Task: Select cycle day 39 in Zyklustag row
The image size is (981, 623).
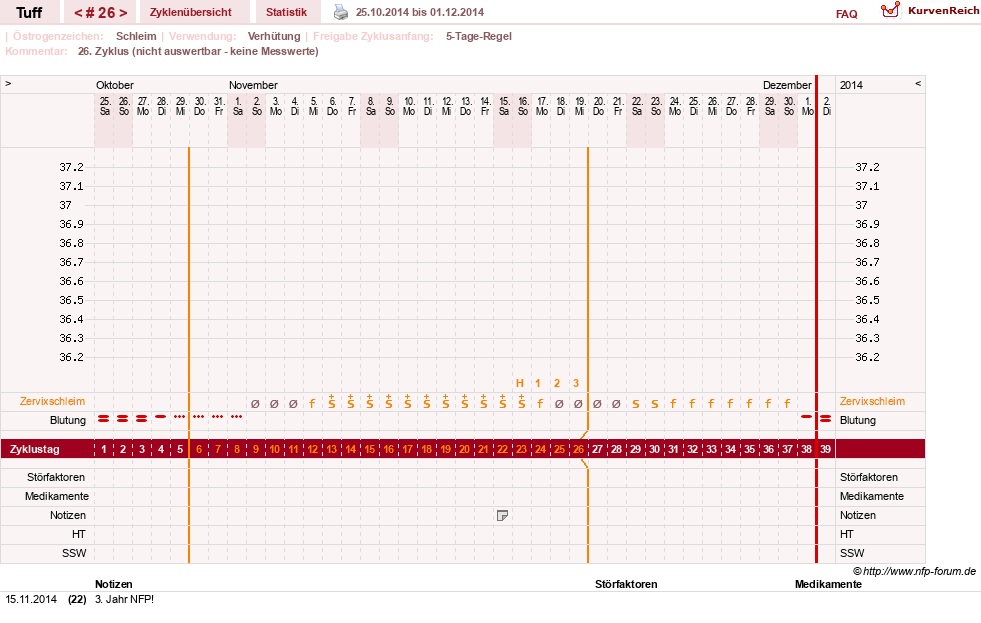Action: point(826,449)
